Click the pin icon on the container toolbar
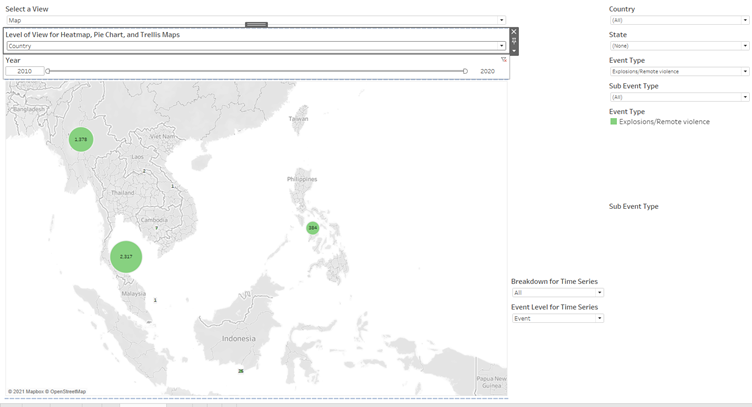Viewport: 752px width, 407px height. click(514, 41)
